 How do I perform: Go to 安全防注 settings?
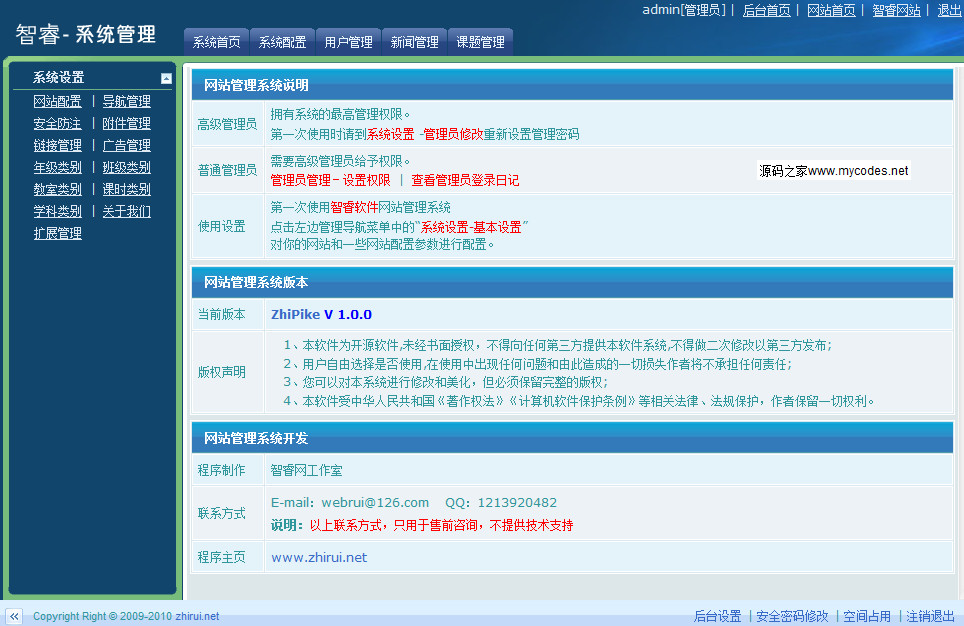click(x=57, y=123)
